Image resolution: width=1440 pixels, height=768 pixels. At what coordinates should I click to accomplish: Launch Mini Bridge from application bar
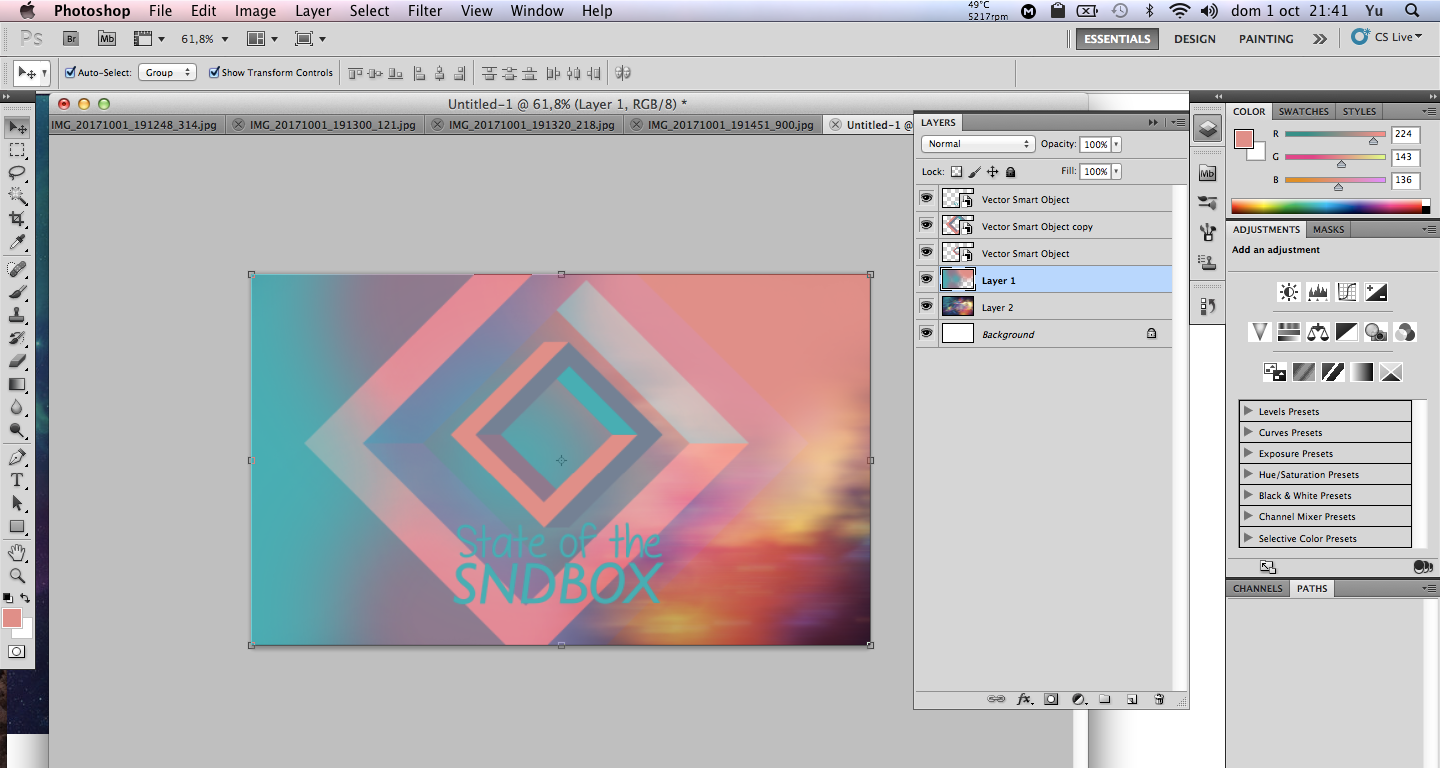click(107, 39)
